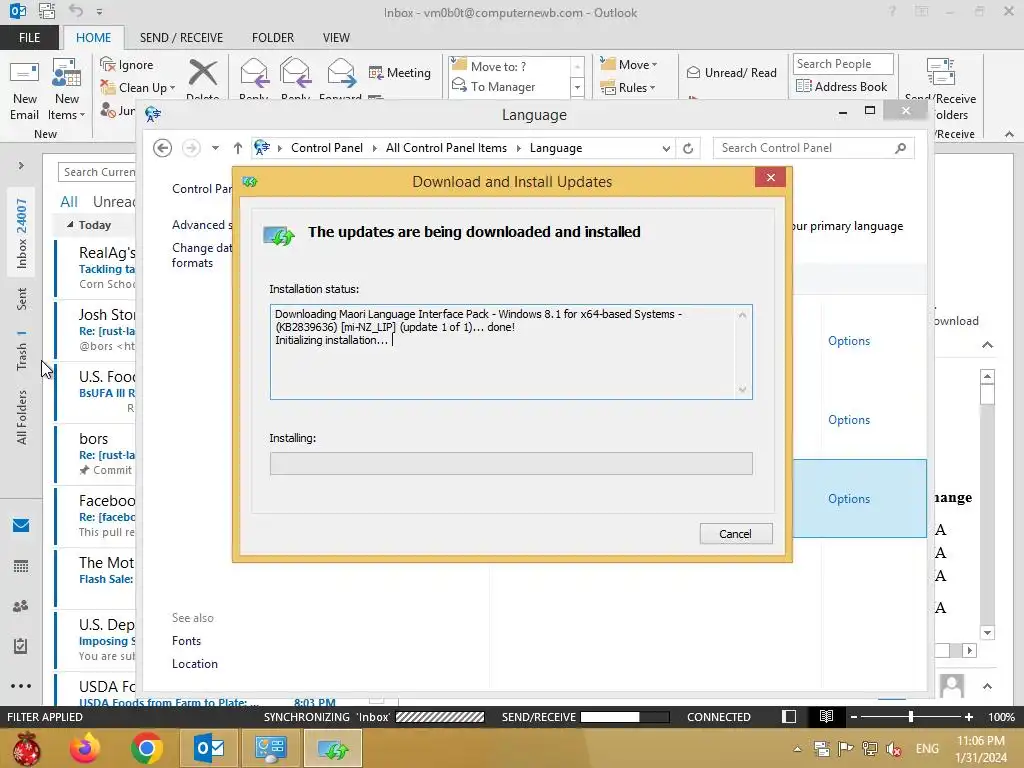1024x768 pixels.
Task: Switch to Control Panel taskbar button
Action: pyautogui.click(x=271, y=748)
